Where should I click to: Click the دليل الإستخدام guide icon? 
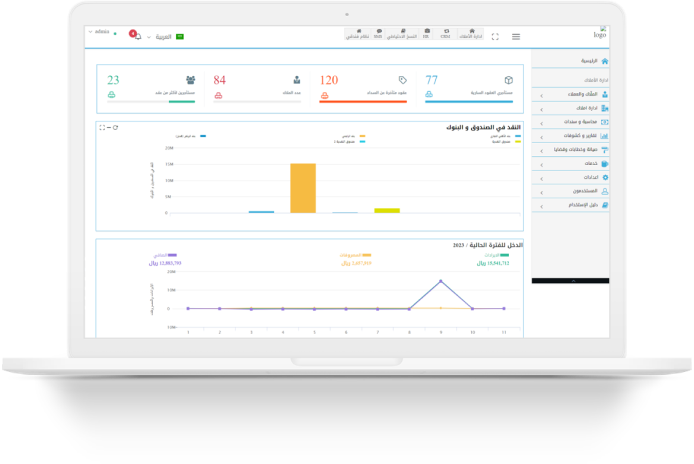[605, 205]
